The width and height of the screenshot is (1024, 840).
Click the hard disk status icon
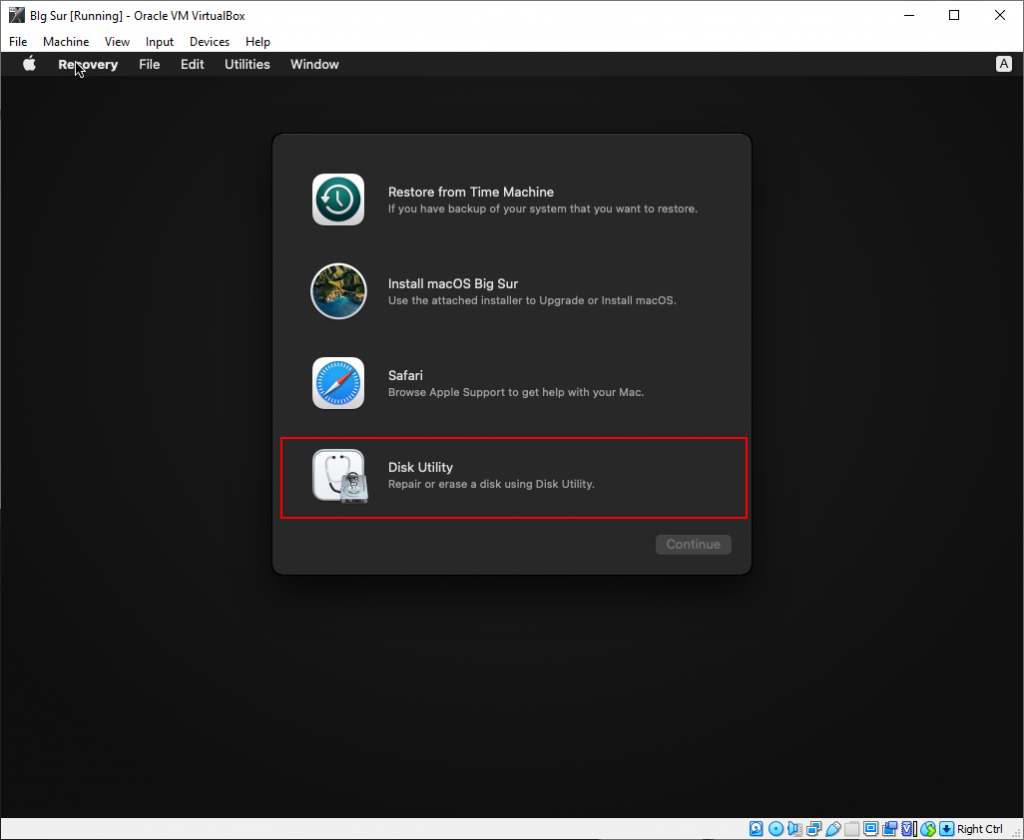pyautogui.click(x=755, y=828)
